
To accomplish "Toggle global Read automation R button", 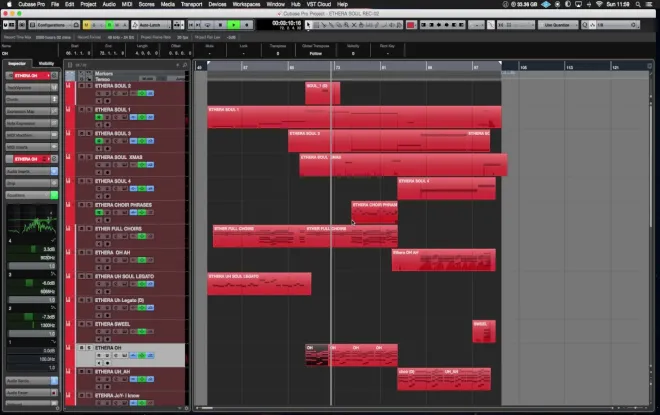I will [x=109, y=25].
